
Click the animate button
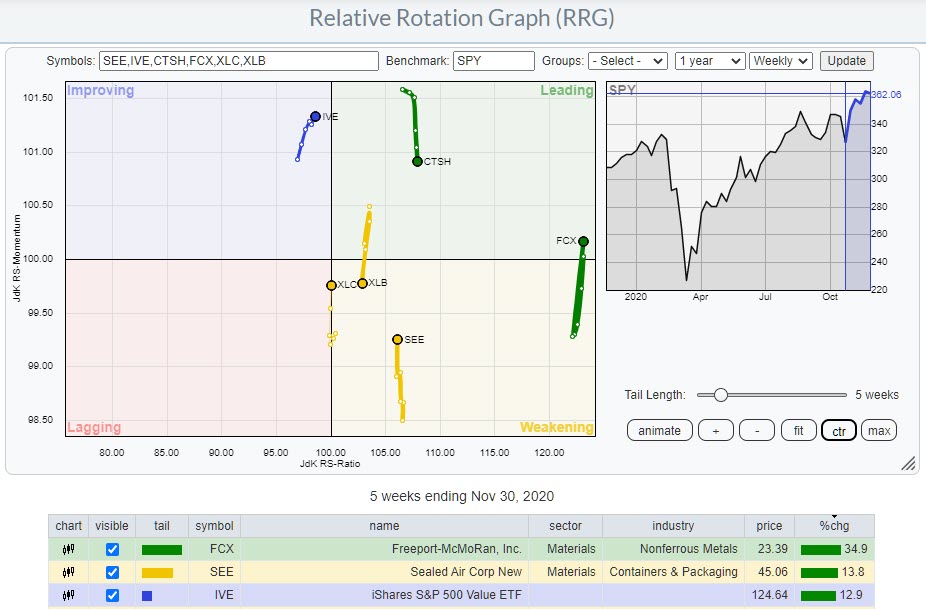coord(659,431)
